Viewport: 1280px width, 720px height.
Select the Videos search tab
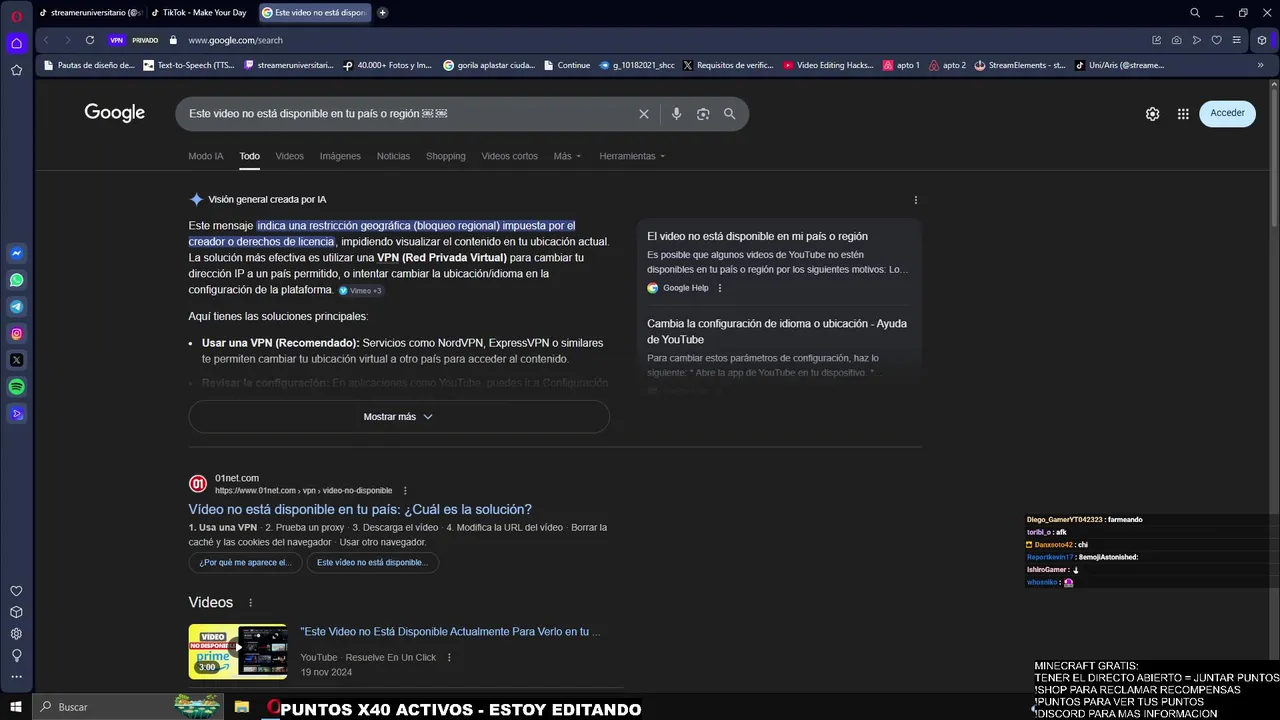pyautogui.click(x=290, y=156)
